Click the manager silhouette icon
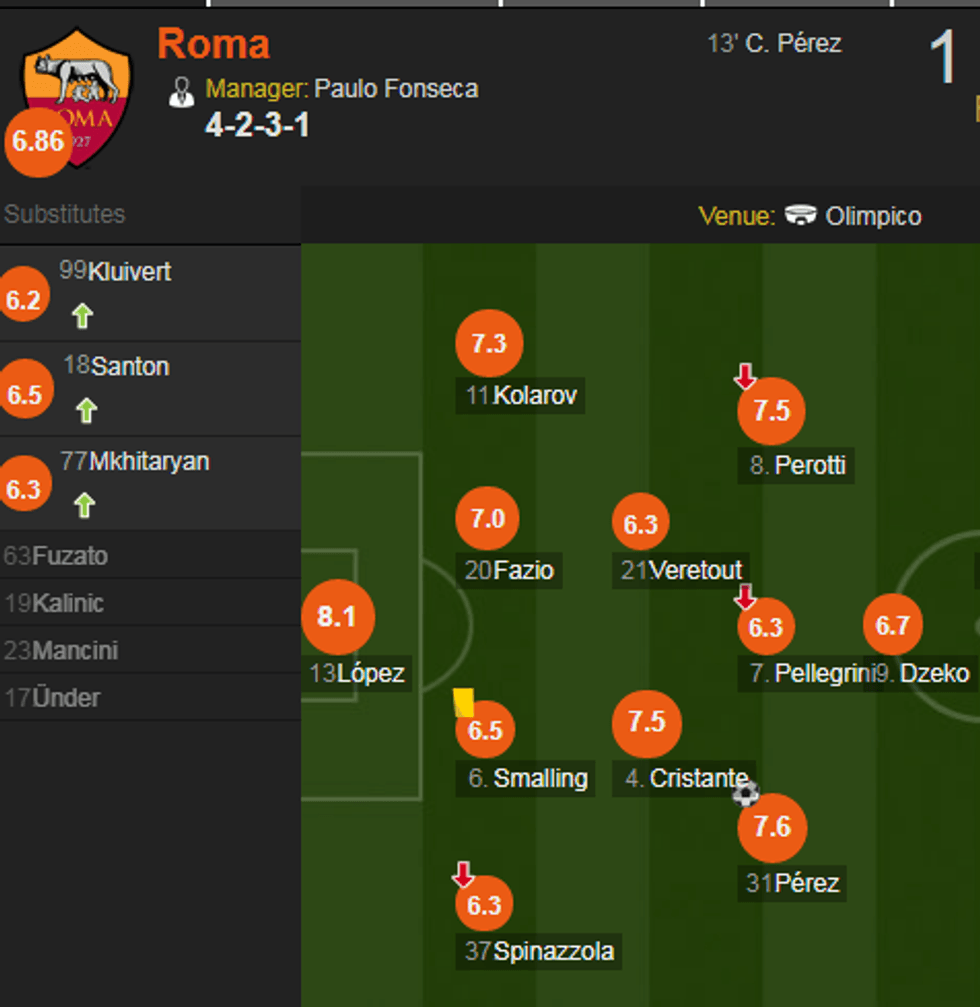Viewport: 980px width, 1007px height. [x=181, y=91]
